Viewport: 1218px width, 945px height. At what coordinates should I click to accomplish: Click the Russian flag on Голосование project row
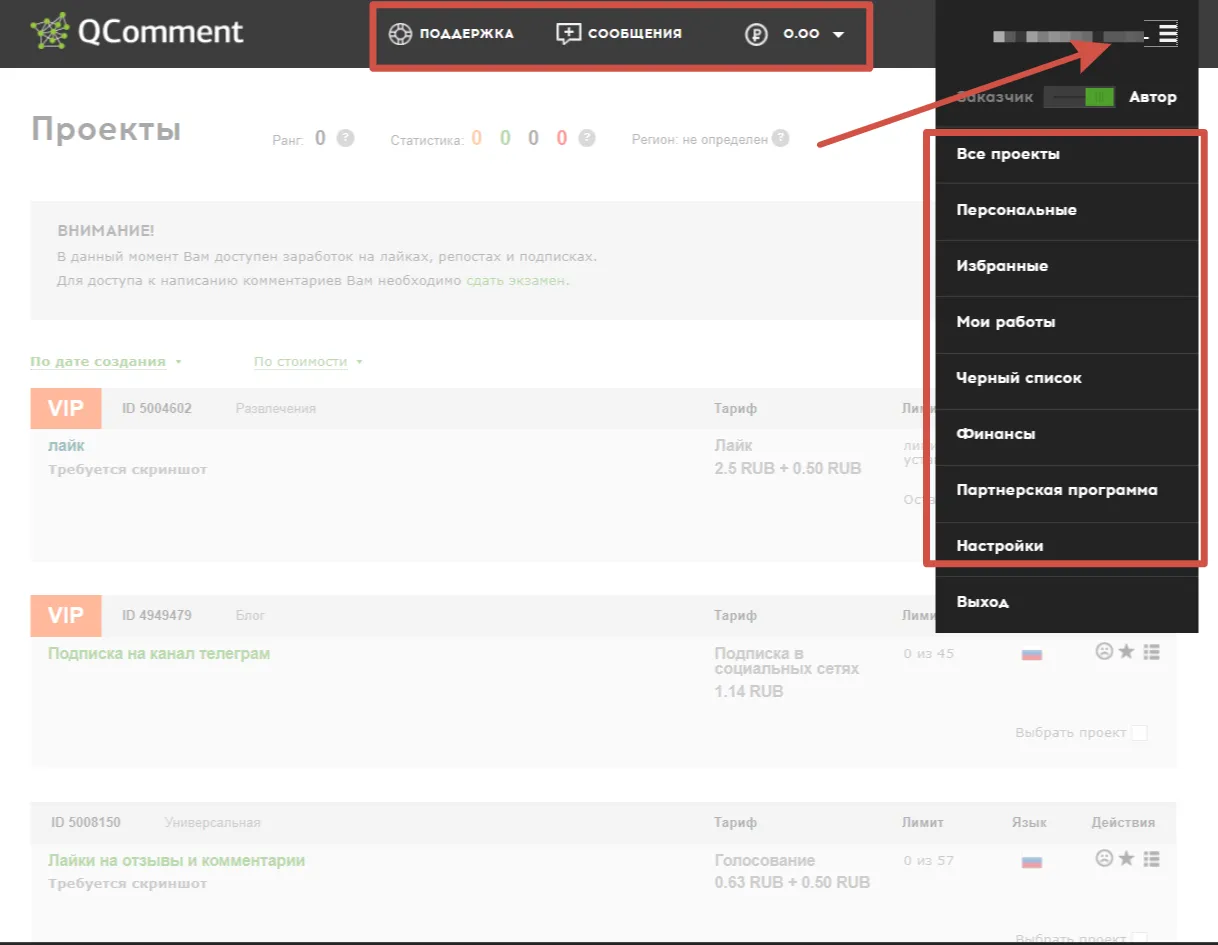point(1032,861)
